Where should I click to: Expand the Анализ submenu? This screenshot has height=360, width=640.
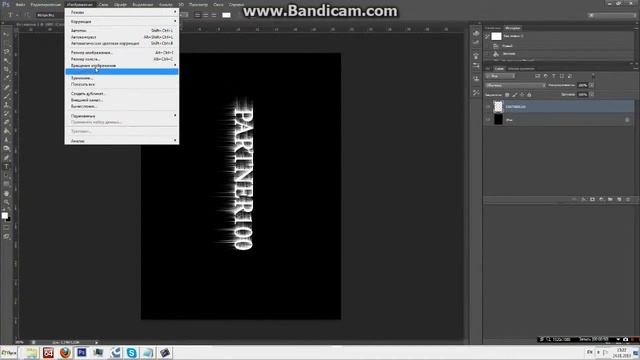(x=122, y=141)
